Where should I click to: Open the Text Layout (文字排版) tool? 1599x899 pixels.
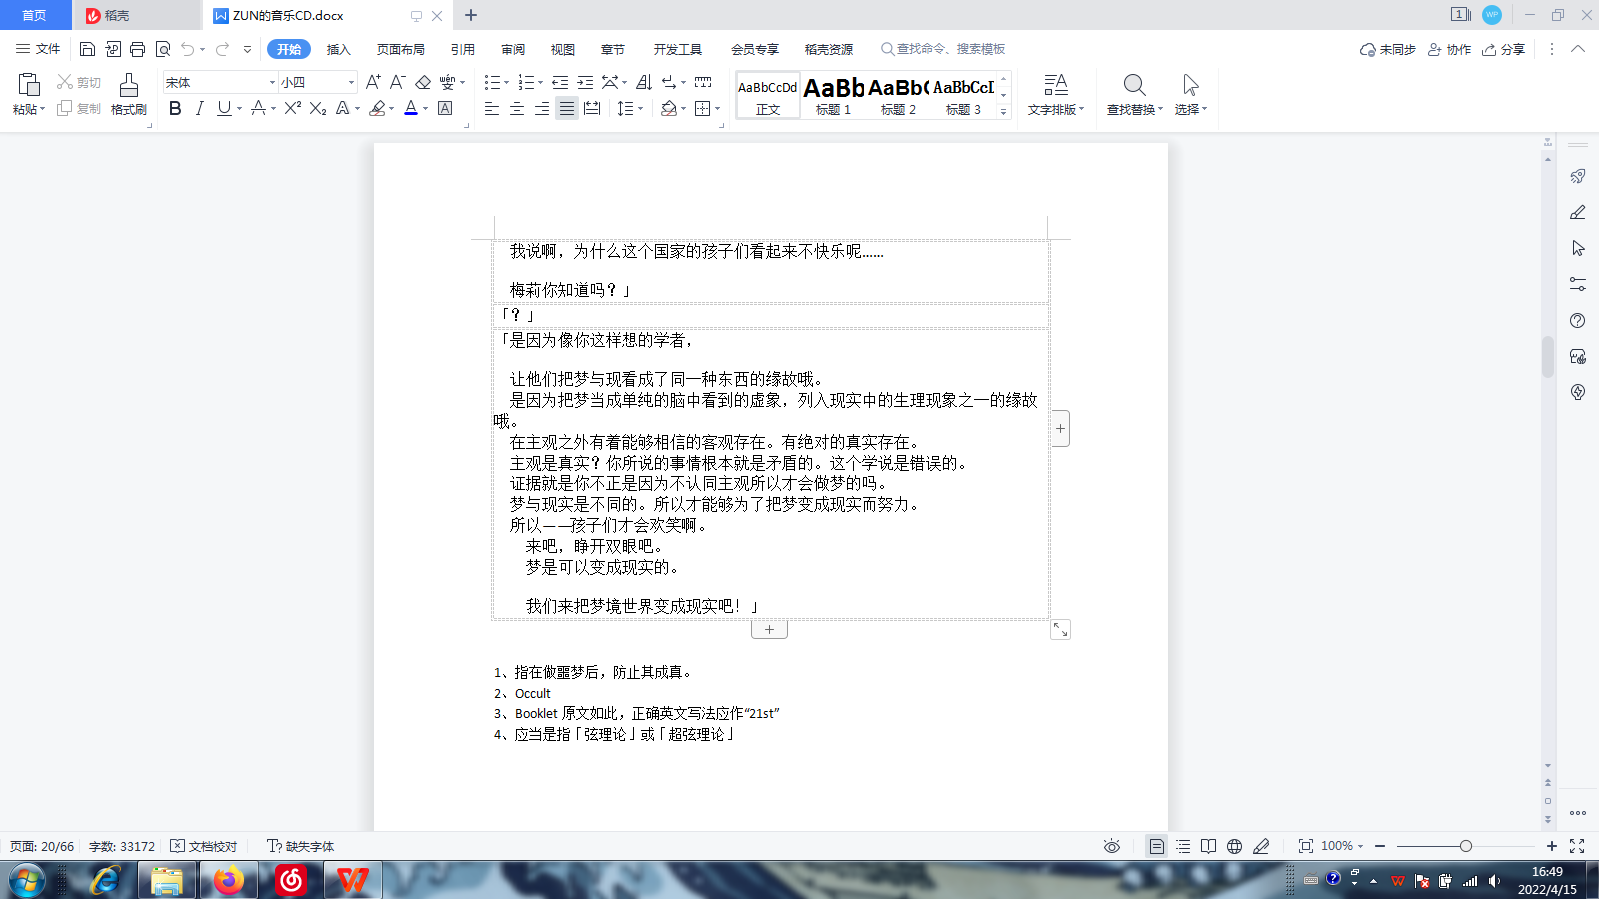coord(1055,85)
